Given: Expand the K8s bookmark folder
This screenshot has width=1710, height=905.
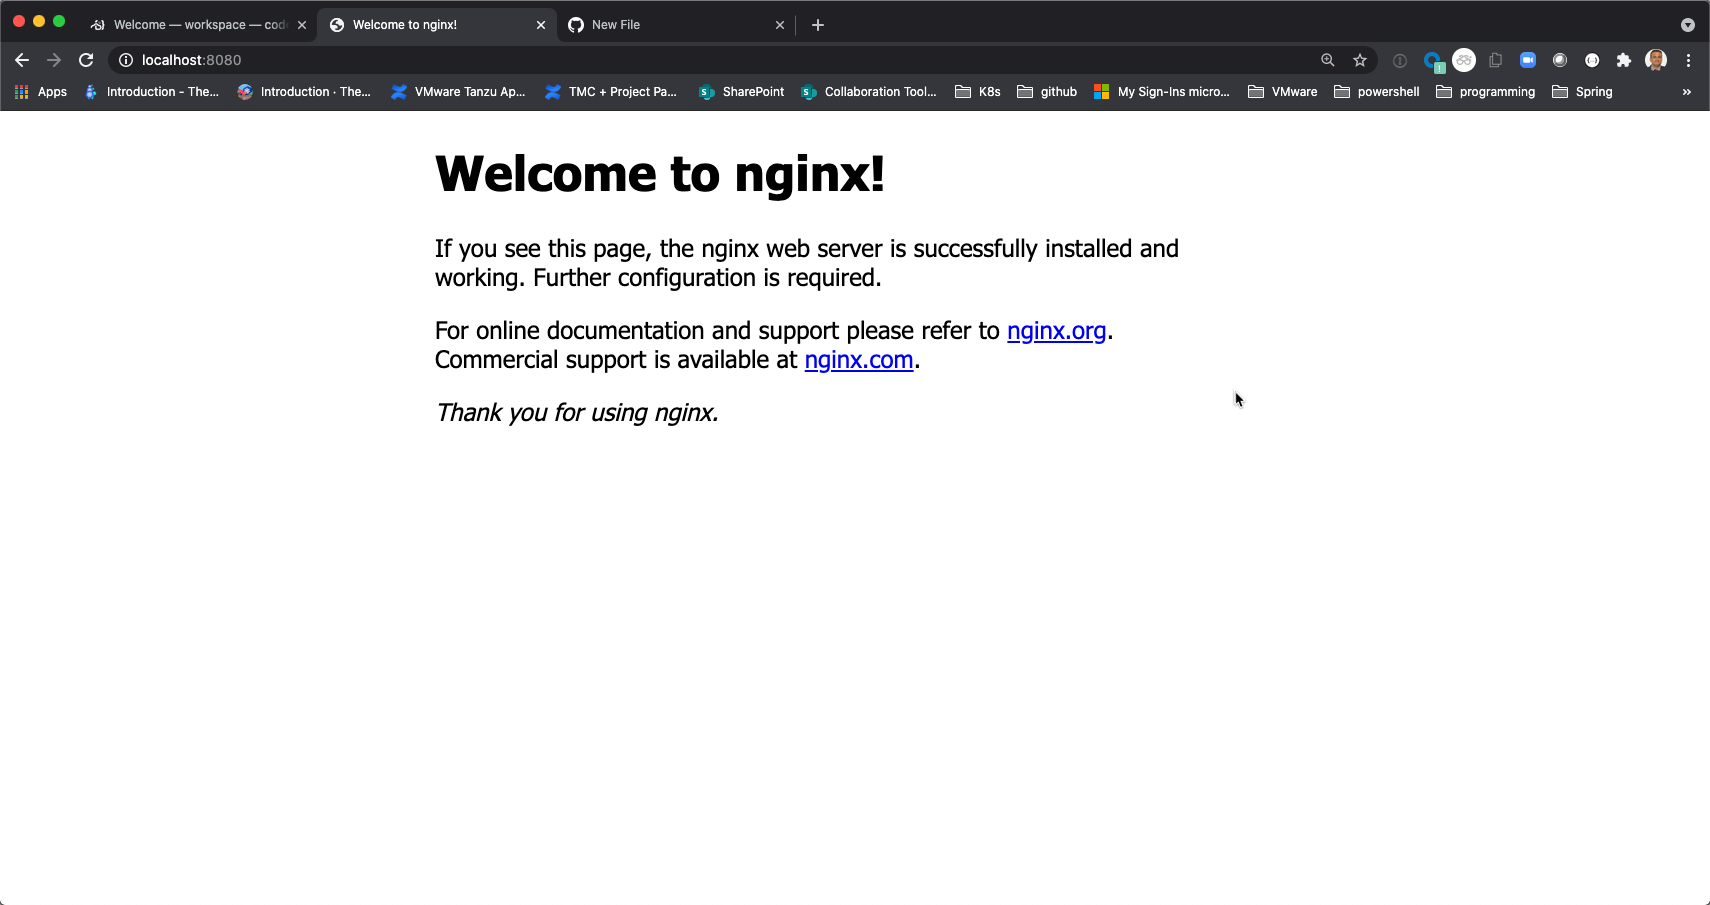Looking at the screenshot, I should click(x=978, y=92).
